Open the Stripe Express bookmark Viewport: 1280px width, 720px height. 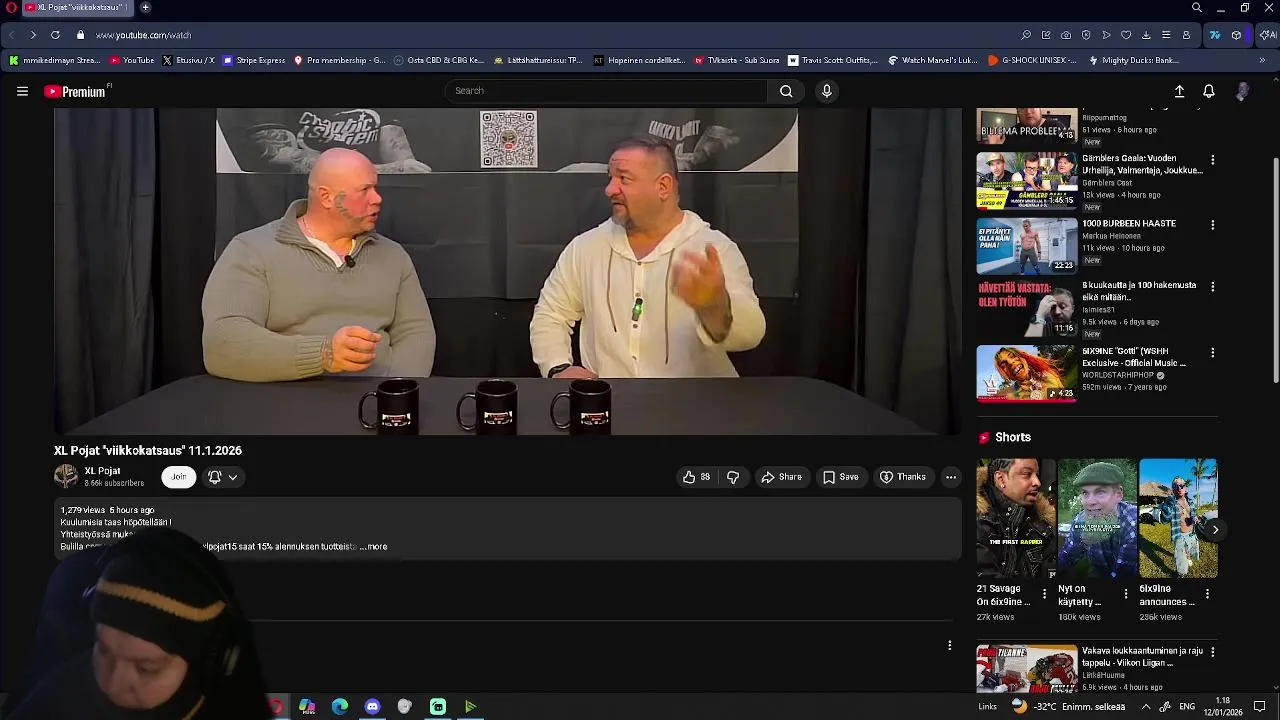tap(254, 60)
